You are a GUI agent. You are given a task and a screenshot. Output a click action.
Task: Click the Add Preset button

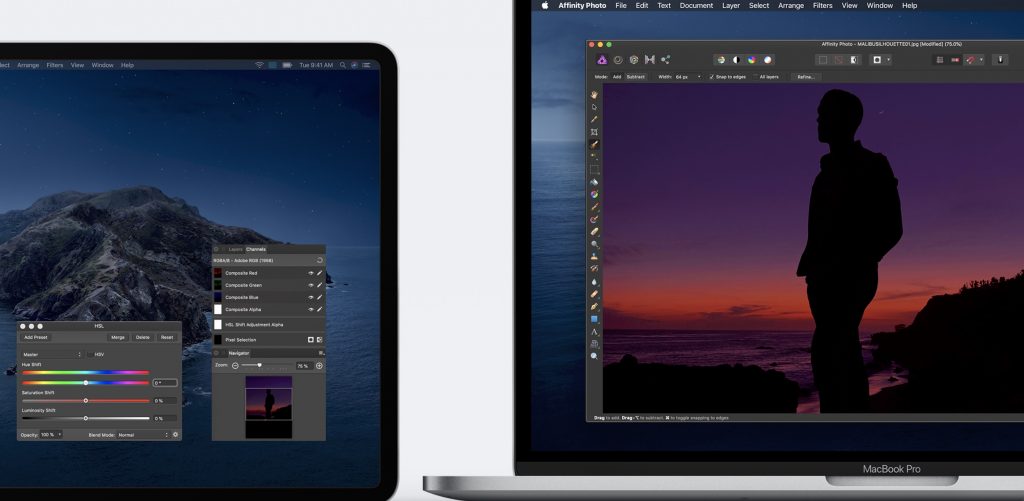pyautogui.click(x=35, y=337)
